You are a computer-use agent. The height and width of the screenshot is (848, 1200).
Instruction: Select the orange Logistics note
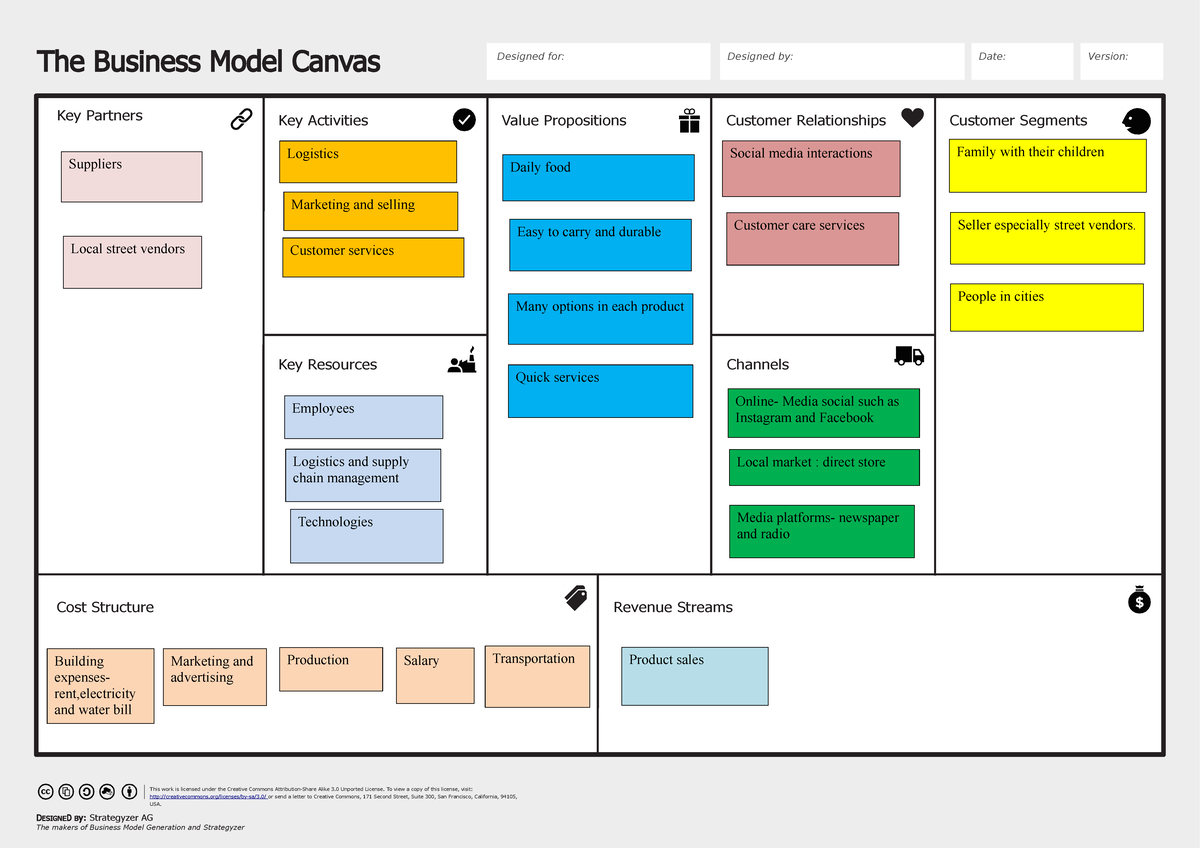[x=368, y=161]
